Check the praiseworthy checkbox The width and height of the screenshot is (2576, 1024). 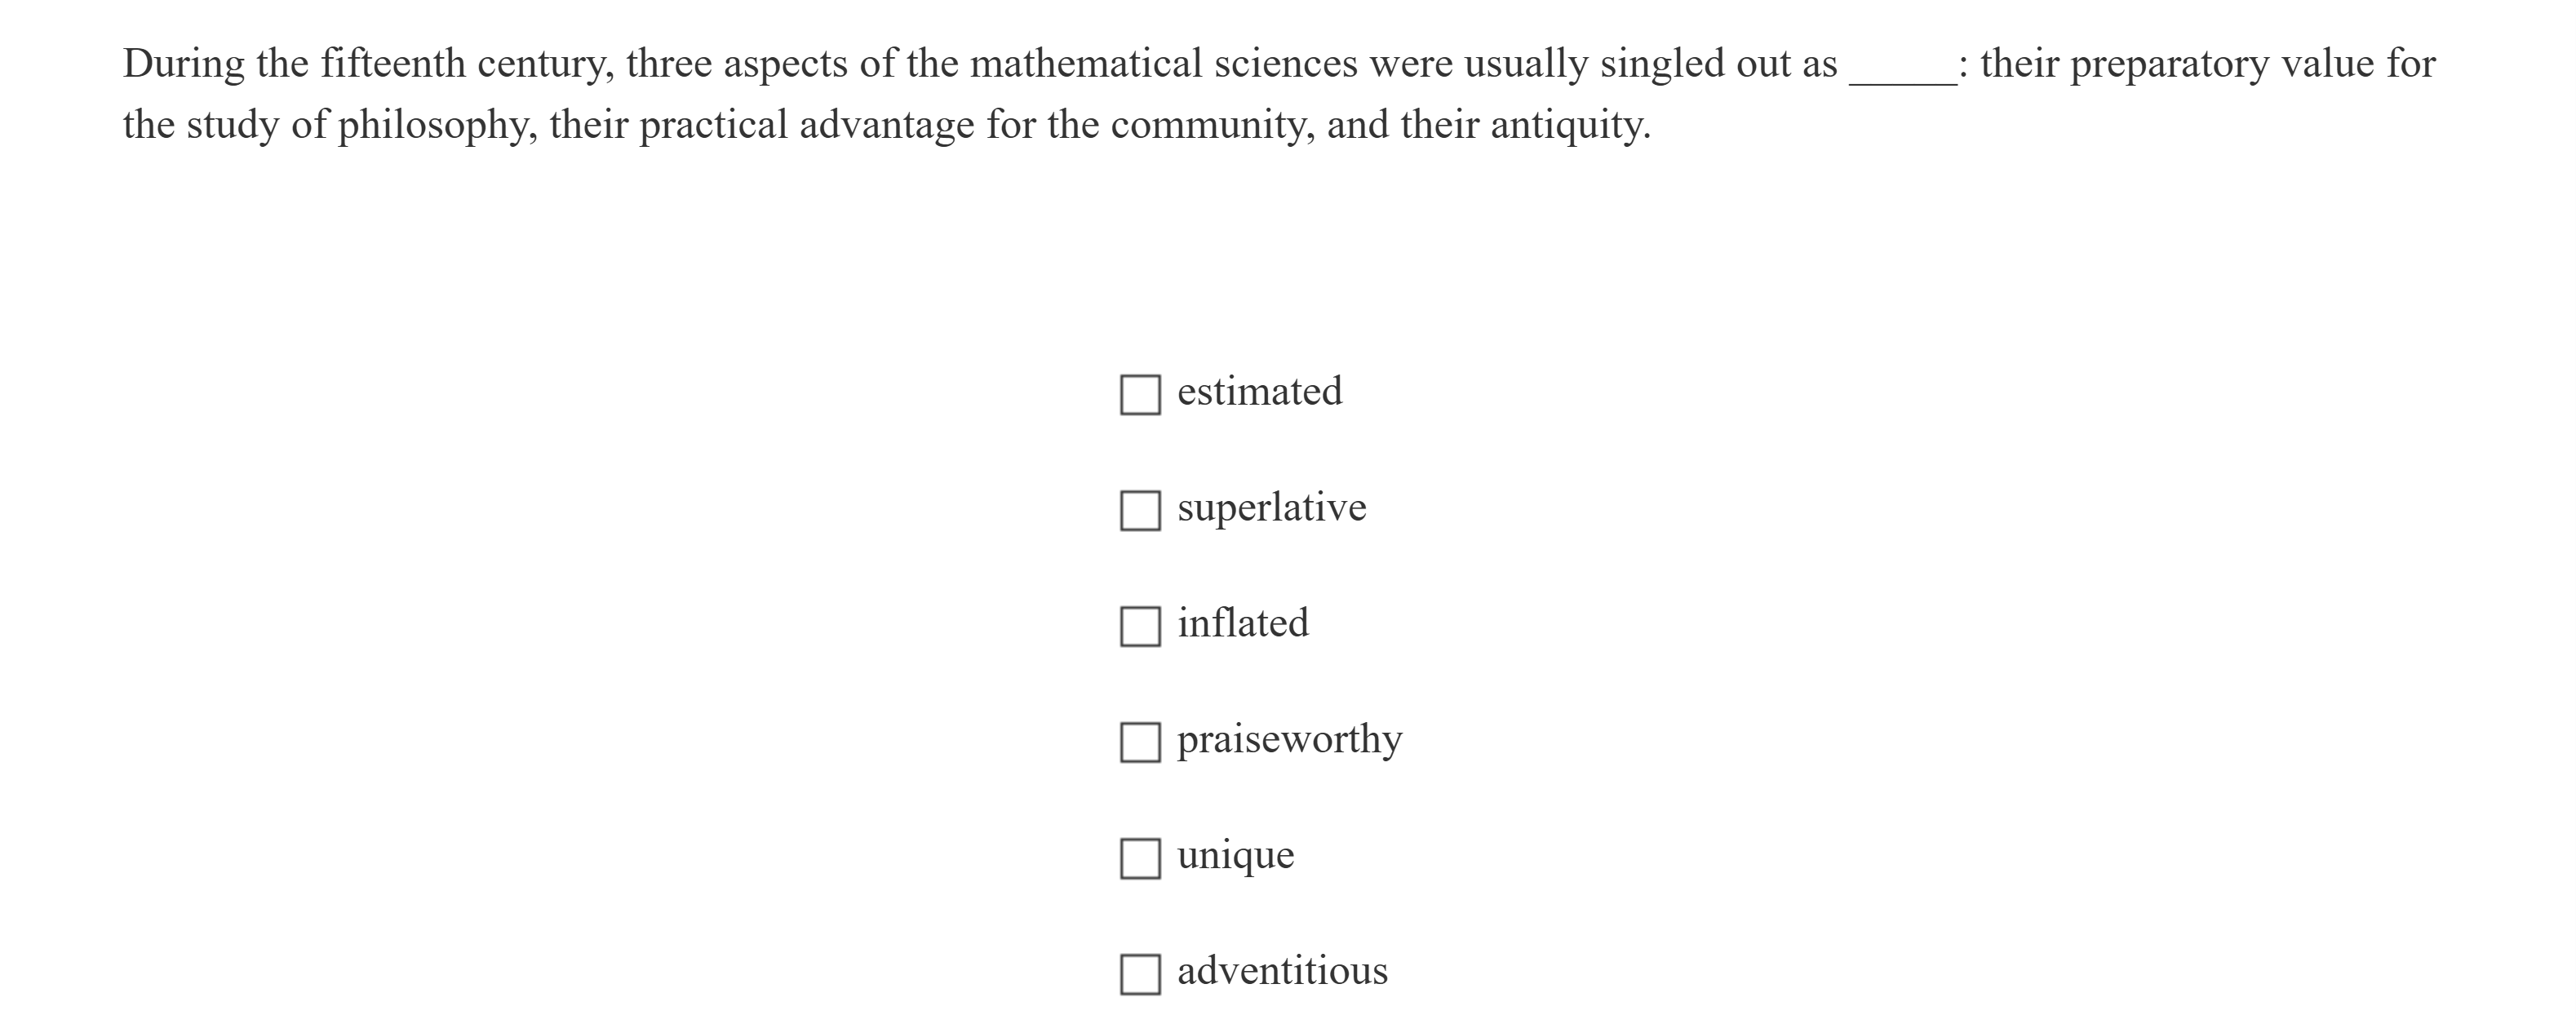(x=1140, y=742)
